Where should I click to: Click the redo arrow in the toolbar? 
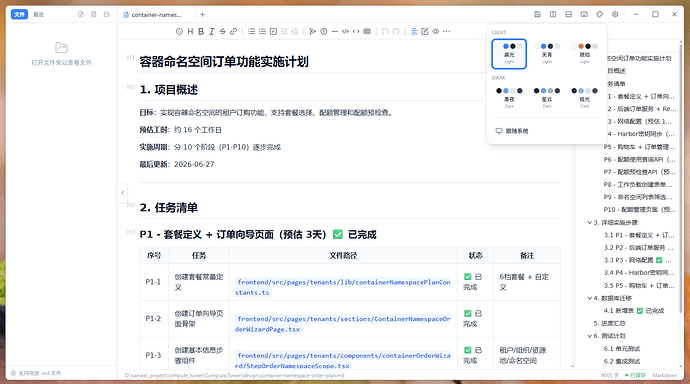pos(396,31)
